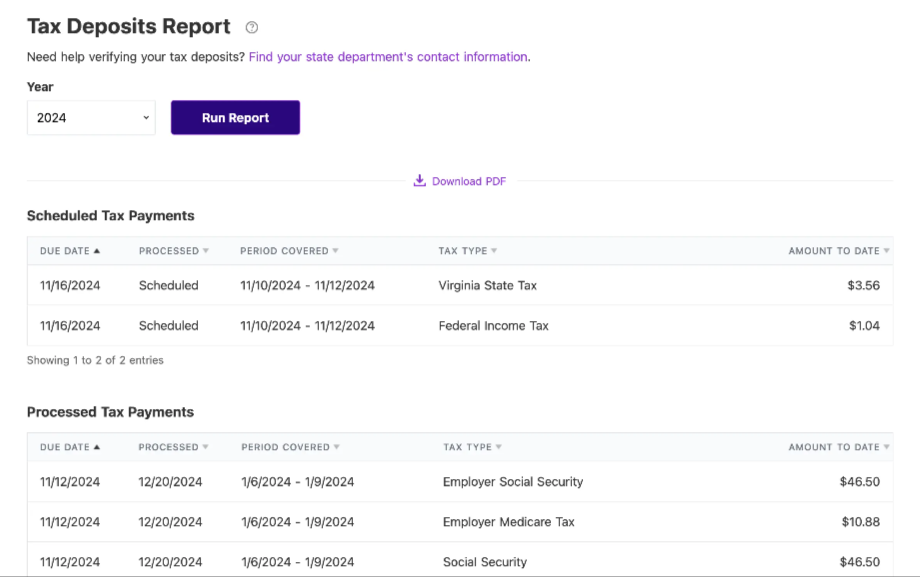920x577 pixels.
Task: Click the download icon next to Download PDF
Action: pos(420,181)
